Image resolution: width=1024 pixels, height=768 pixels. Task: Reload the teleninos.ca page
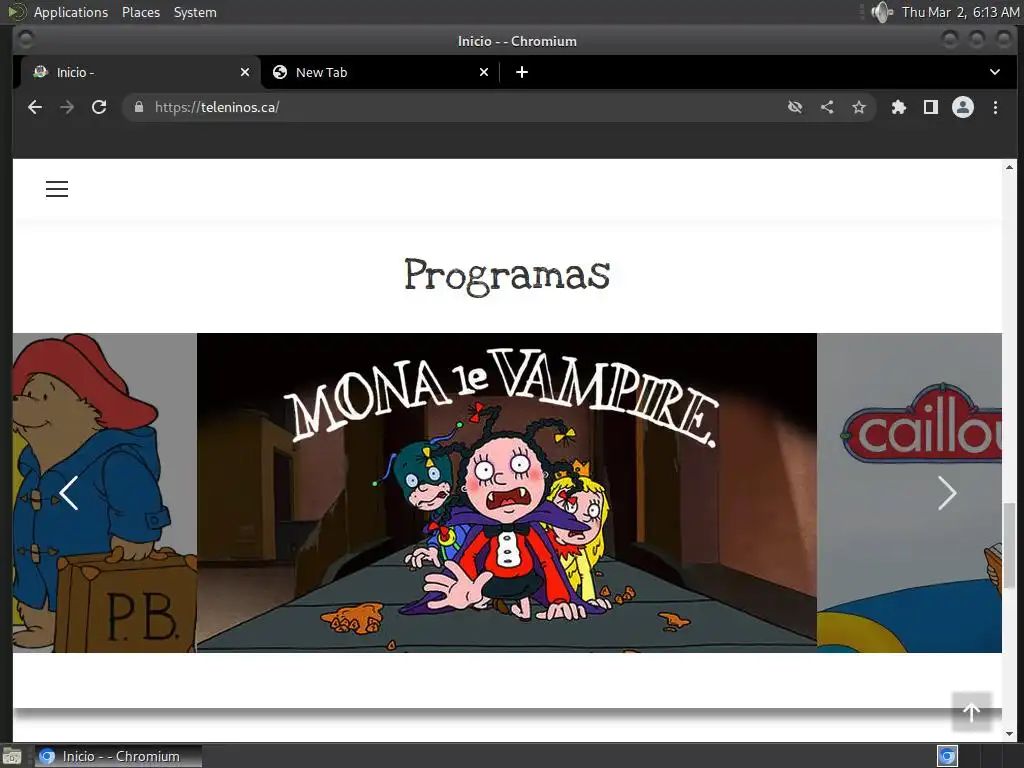coord(99,107)
